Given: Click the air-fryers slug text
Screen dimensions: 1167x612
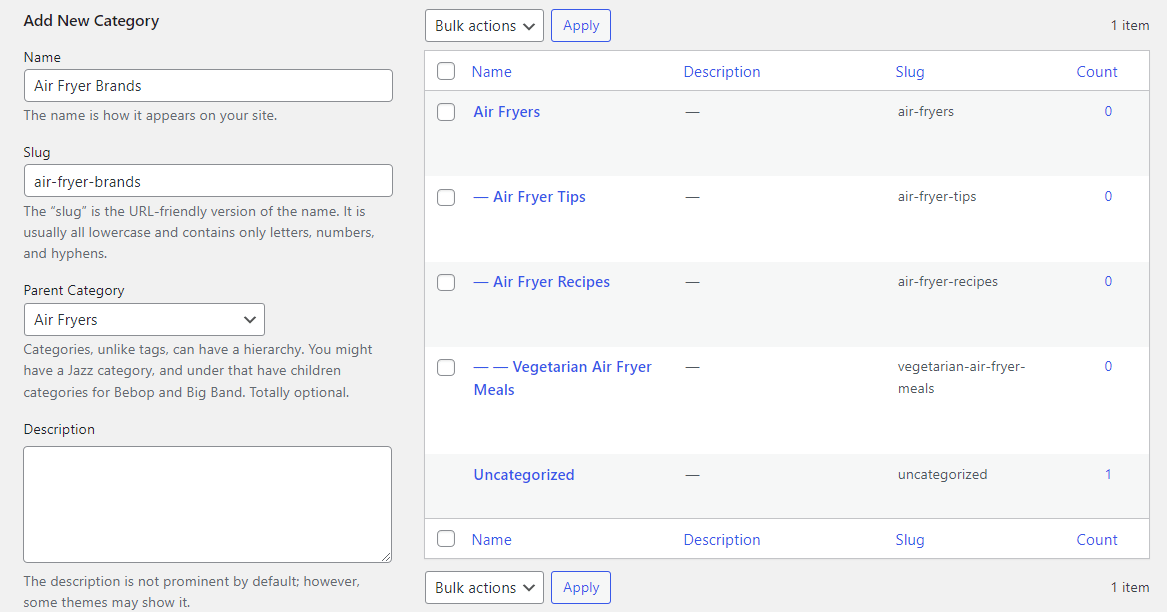Looking at the screenshot, I should (x=926, y=112).
